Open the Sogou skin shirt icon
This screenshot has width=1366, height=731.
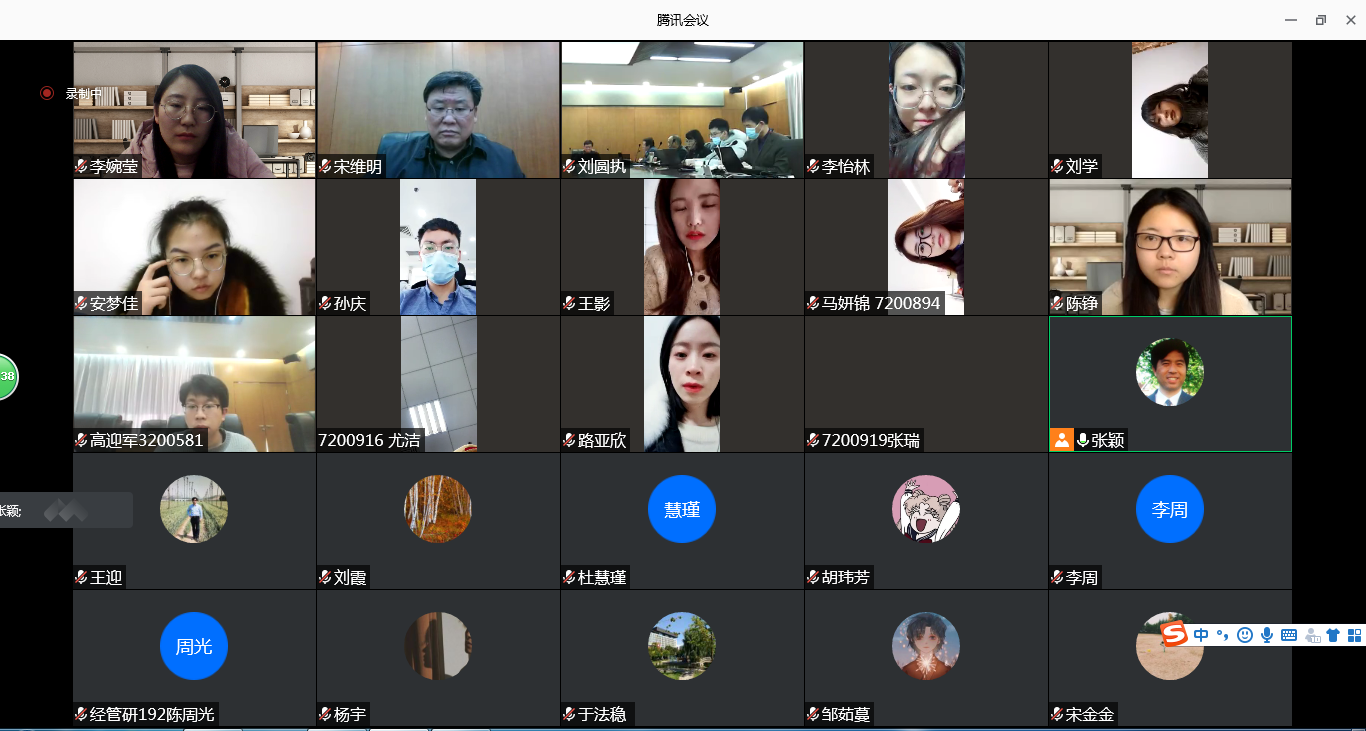(1333, 635)
